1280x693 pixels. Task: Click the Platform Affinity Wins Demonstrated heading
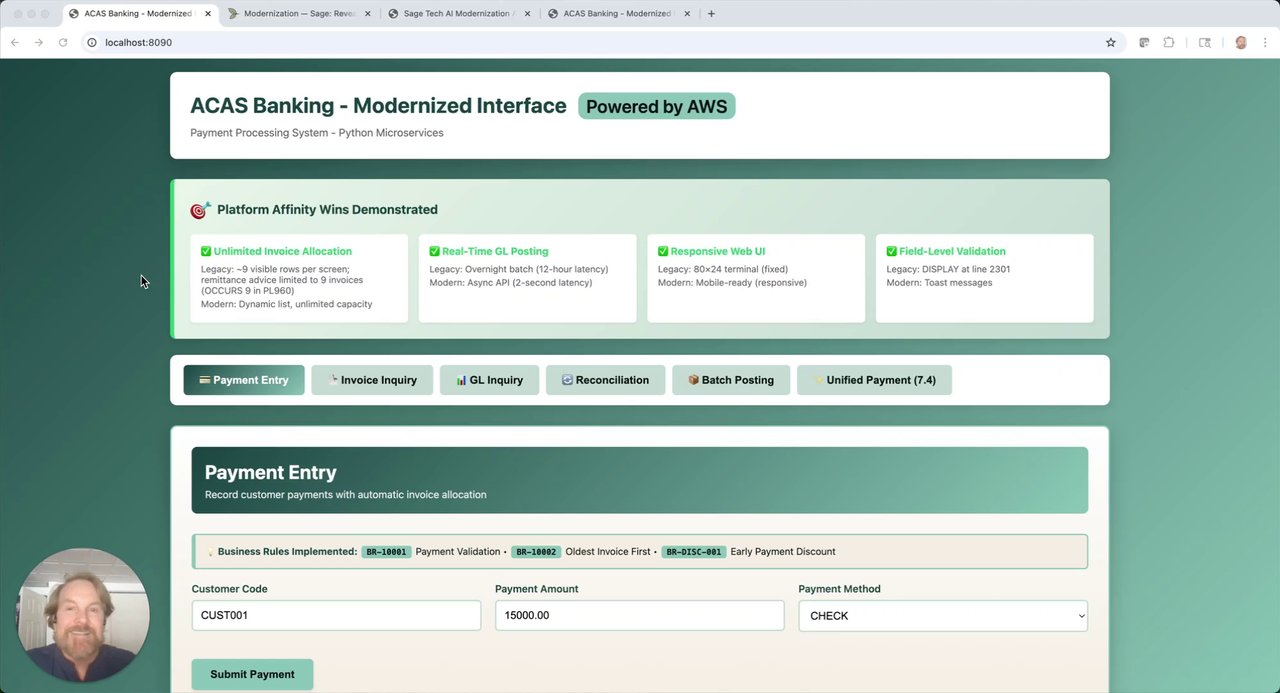[327, 210]
